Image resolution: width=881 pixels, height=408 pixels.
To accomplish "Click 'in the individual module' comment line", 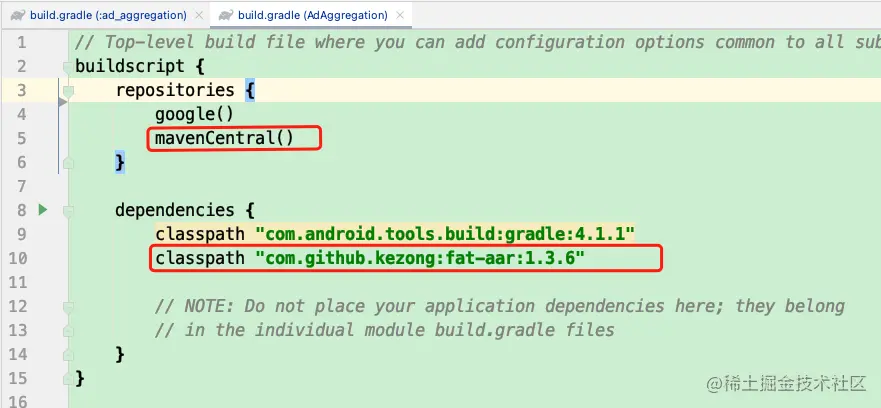I will coord(385,330).
